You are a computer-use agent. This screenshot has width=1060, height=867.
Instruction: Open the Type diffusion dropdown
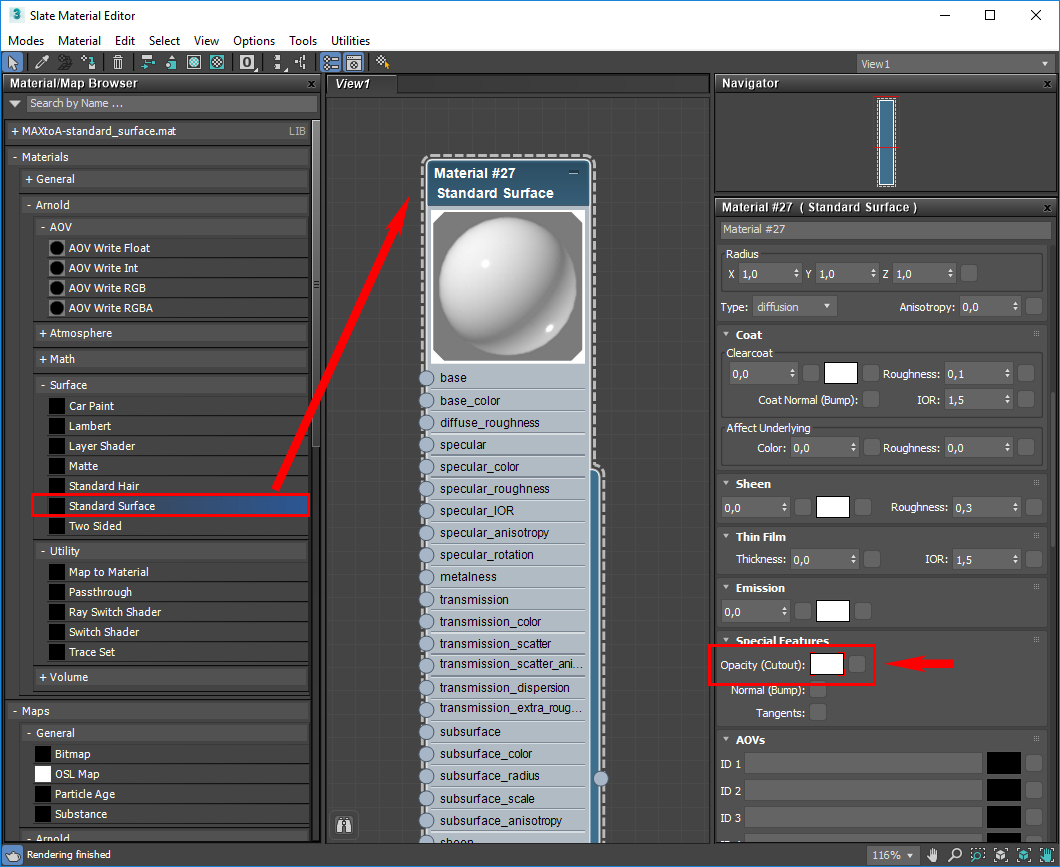click(x=795, y=306)
